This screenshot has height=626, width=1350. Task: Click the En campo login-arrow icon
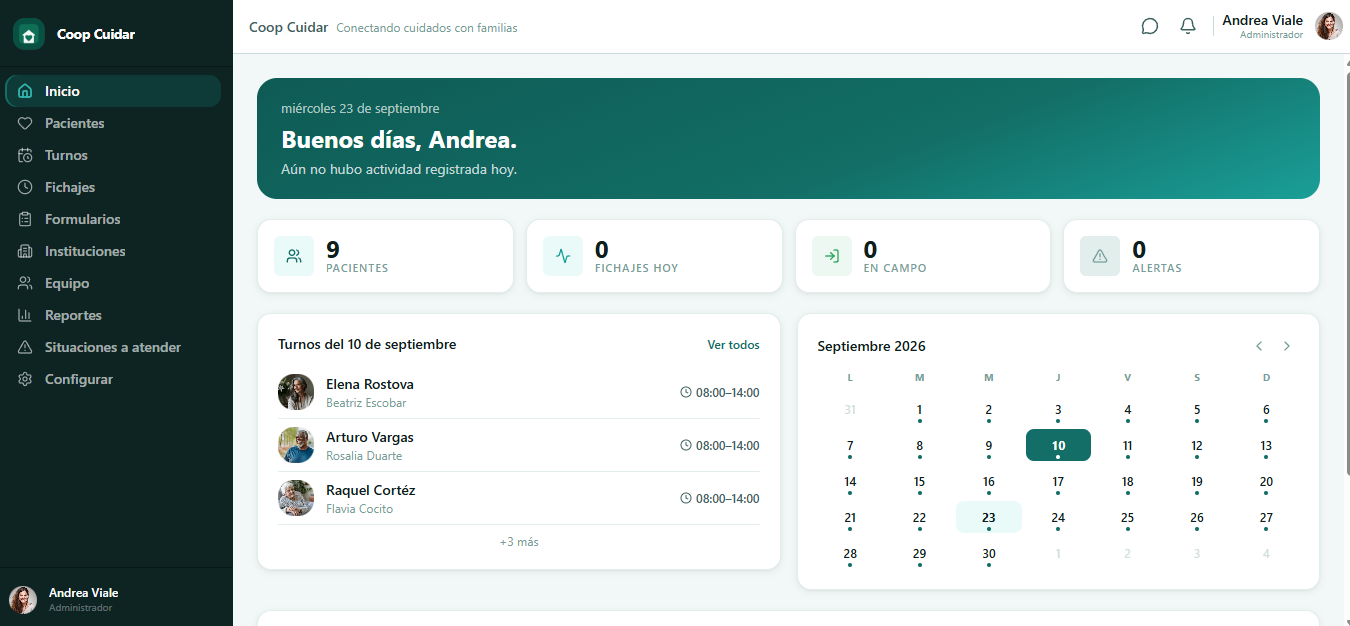click(x=832, y=256)
